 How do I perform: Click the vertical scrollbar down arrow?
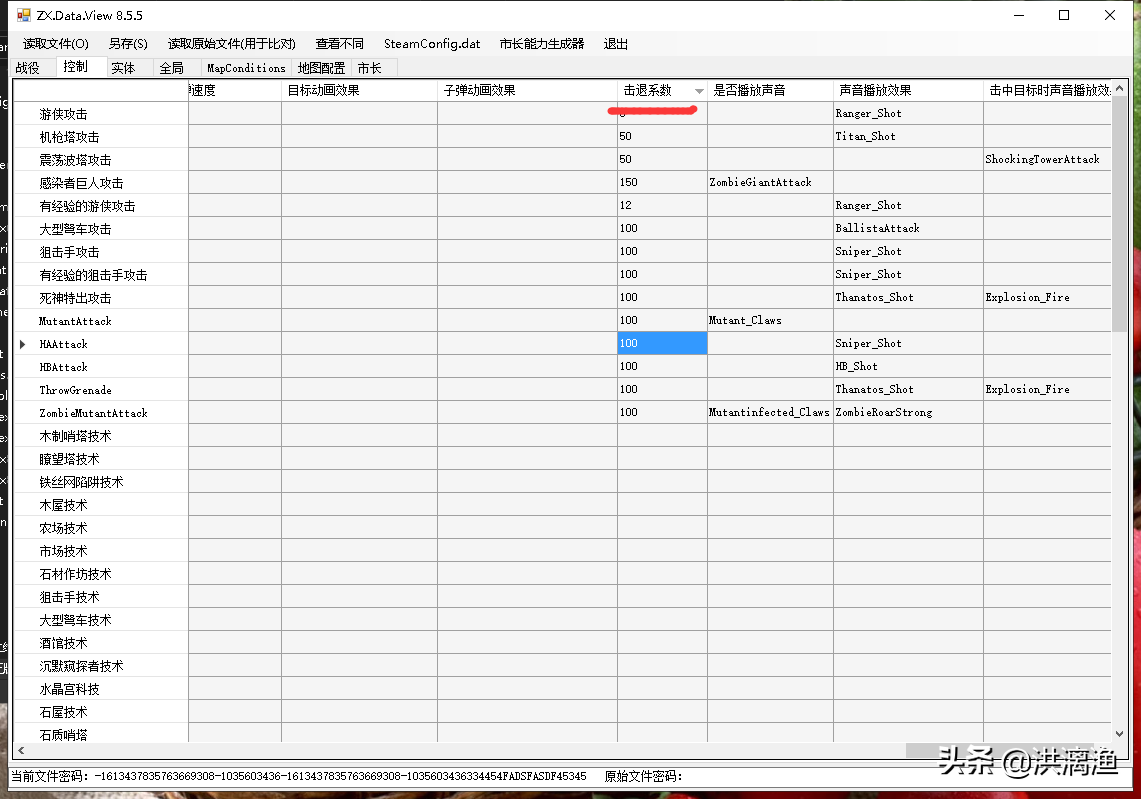tap(1120, 734)
